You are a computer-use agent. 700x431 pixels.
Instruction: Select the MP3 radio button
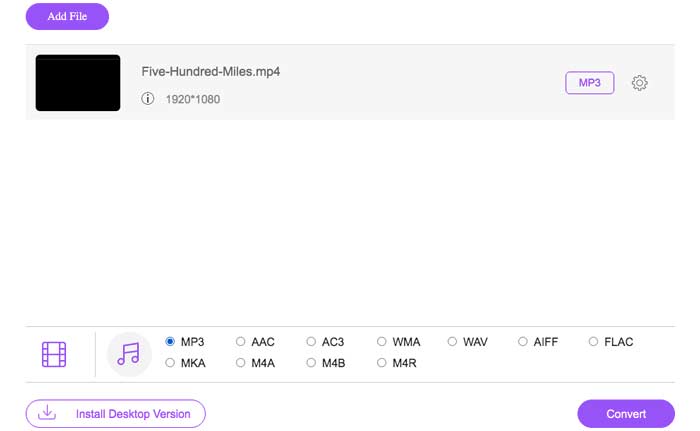click(170, 342)
